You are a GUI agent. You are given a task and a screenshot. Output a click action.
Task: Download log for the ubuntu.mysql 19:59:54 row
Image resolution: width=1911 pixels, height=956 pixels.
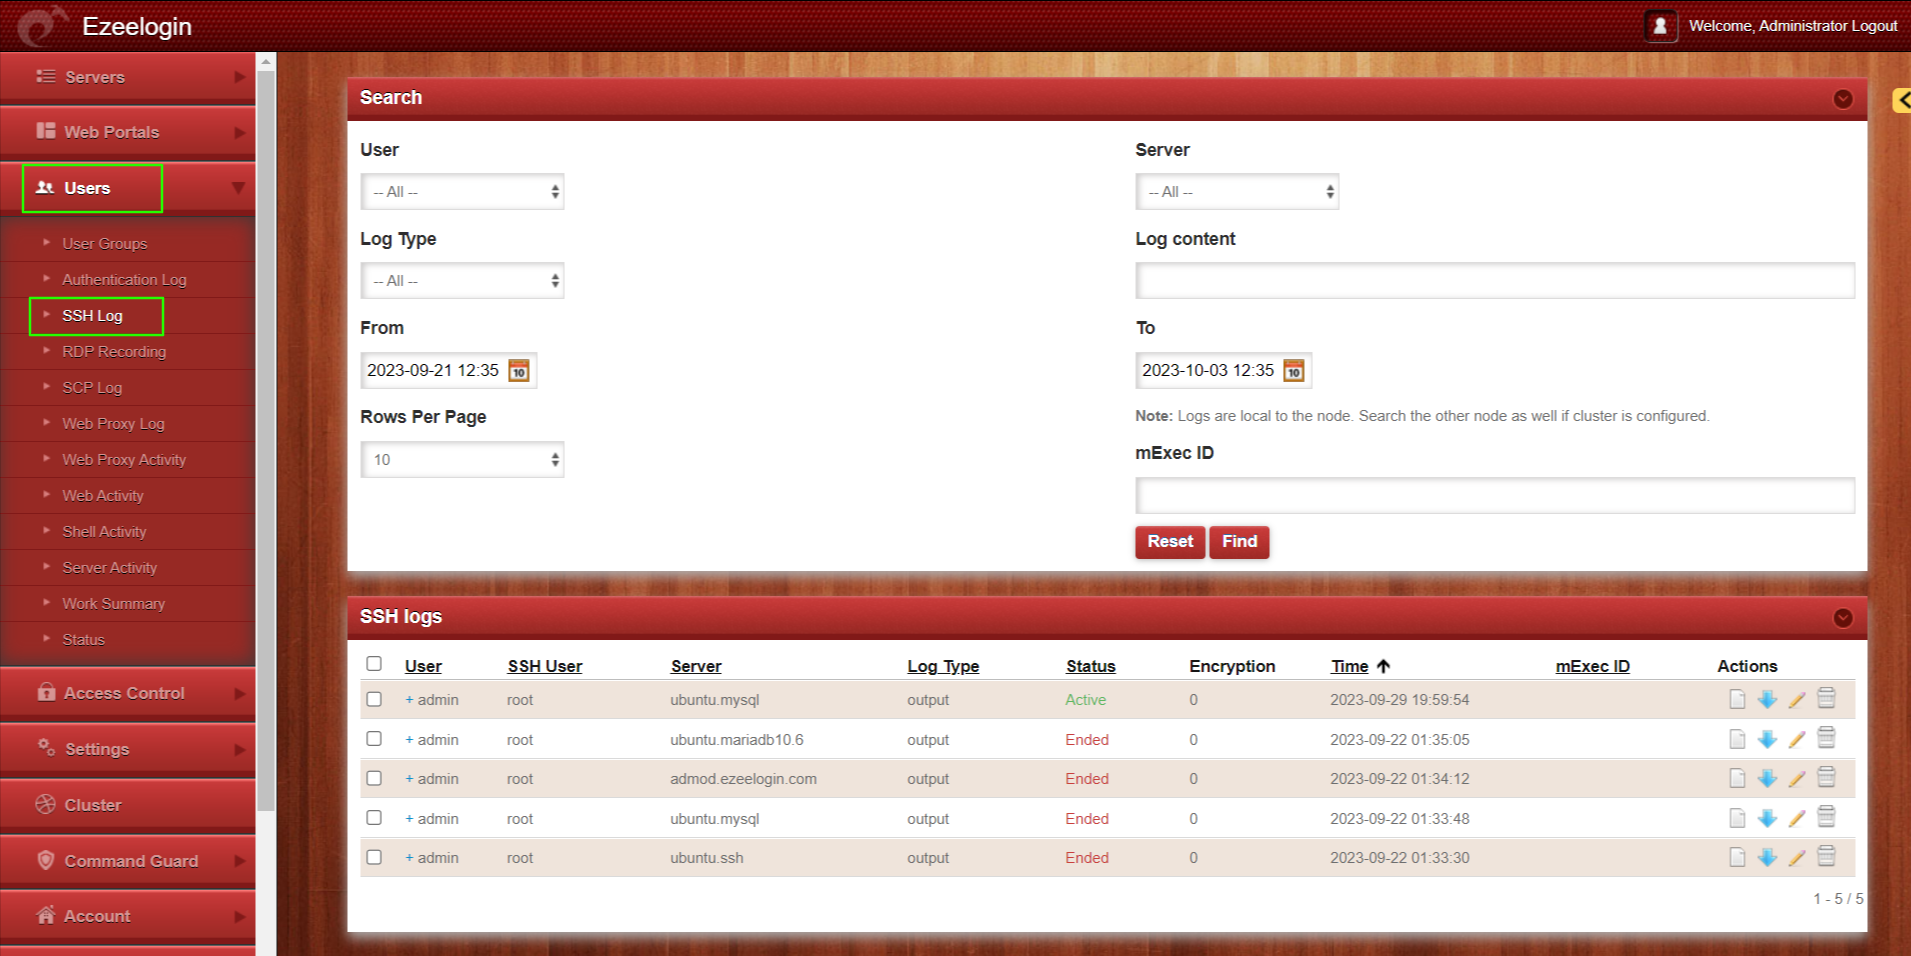tap(1767, 699)
